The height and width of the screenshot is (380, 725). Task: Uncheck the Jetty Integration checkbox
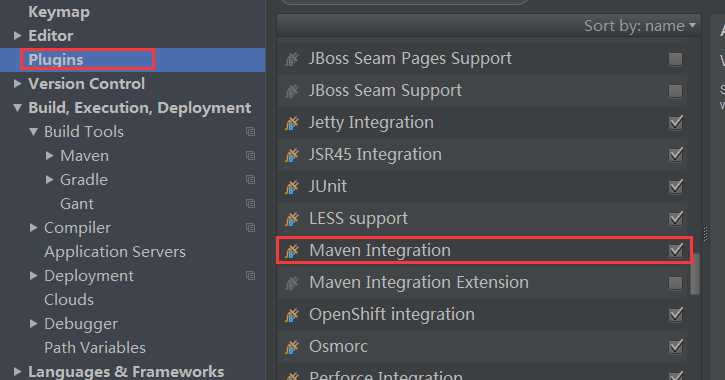point(676,123)
